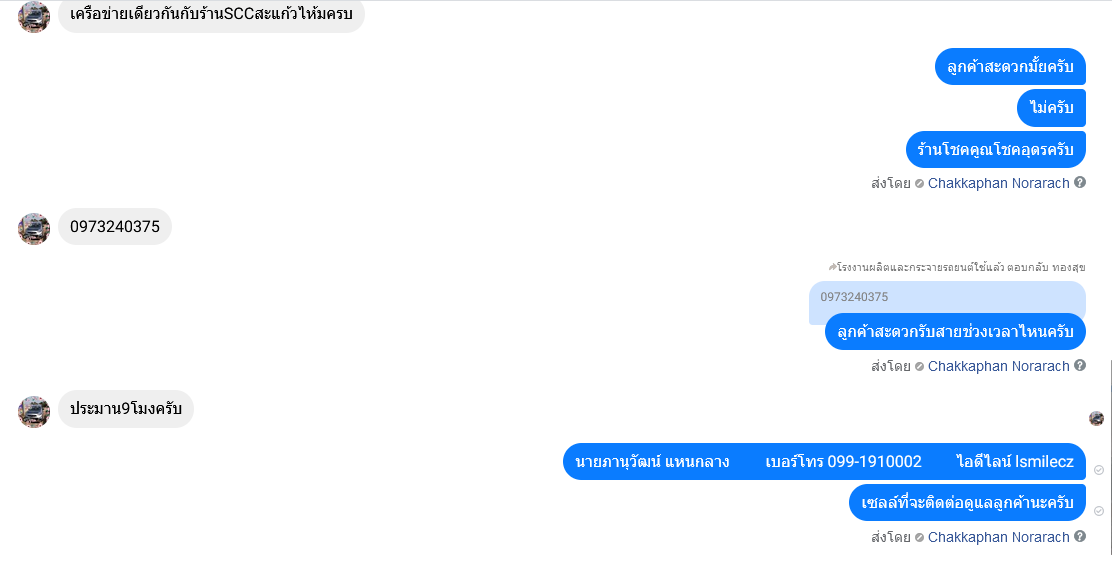The height and width of the screenshot is (577, 1112).
Task: Open Chakkaphan Norarach link under ลูกค้าสะดวกรับสาย message
Action: coord(999,366)
